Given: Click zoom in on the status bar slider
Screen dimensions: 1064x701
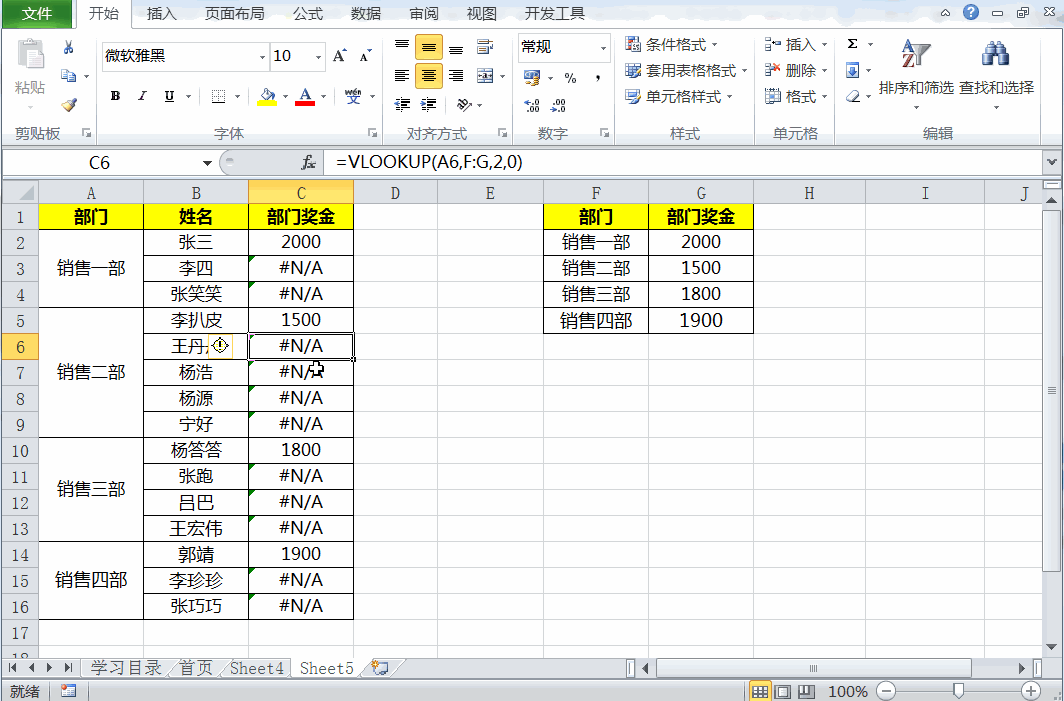Looking at the screenshot, I should pos(1032,690).
